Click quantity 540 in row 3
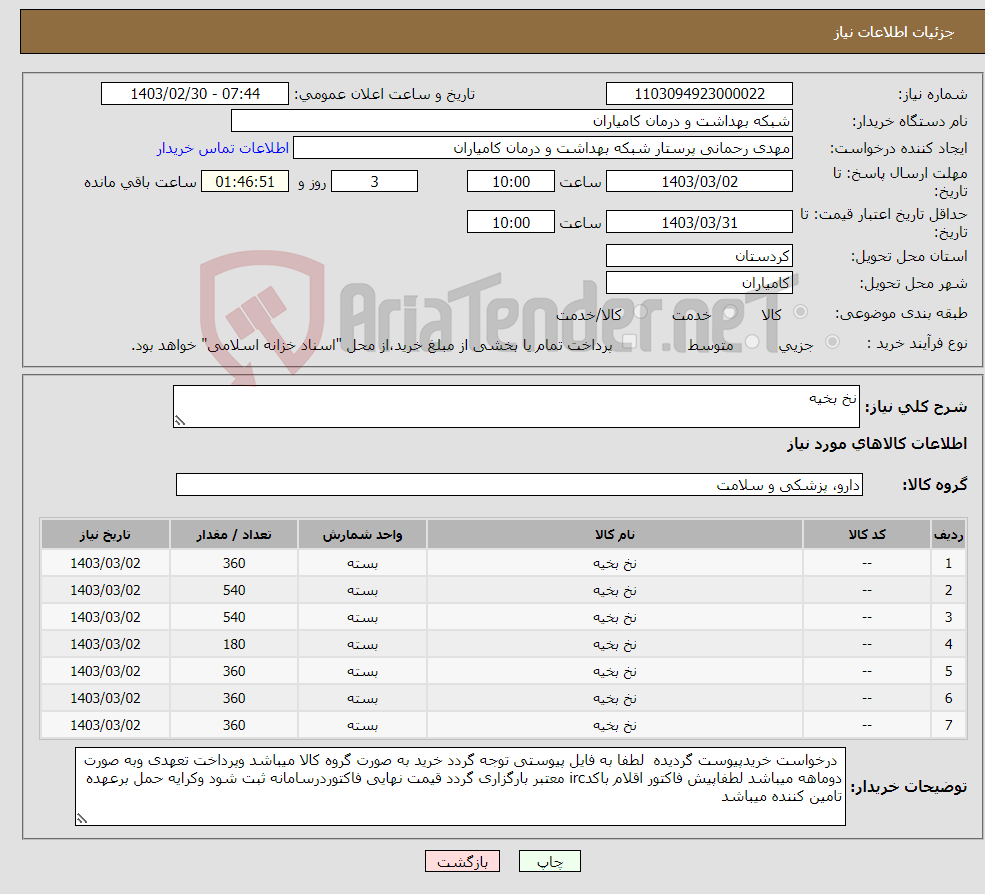Viewport: 985px width, 894px height. coord(234,618)
